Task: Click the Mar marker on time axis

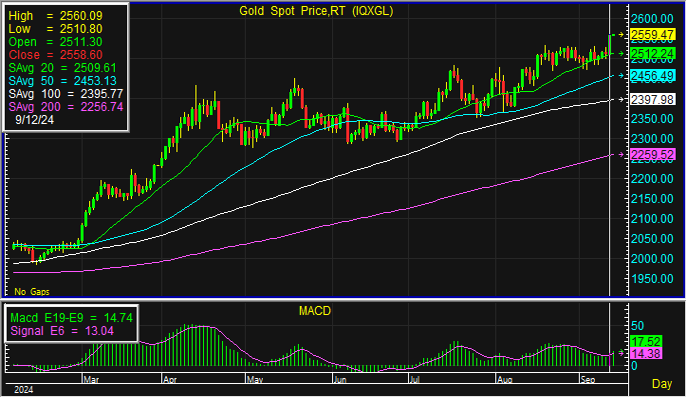Action: click(91, 380)
